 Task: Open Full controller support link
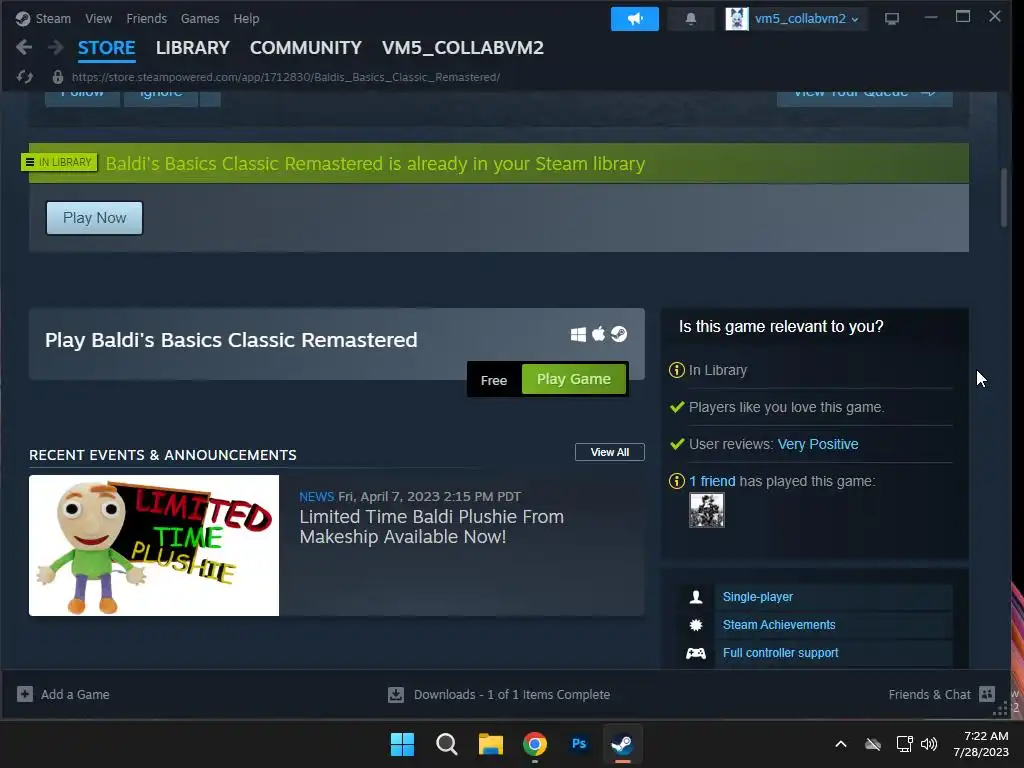tap(780, 653)
